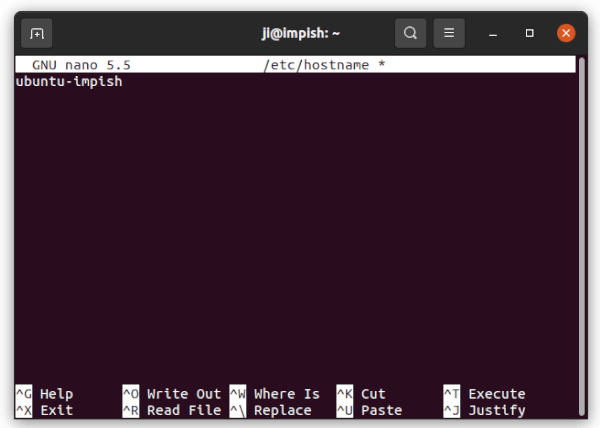Click the ^R Read File shortcut
This screenshot has height=428, width=600.
pos(172,410)
